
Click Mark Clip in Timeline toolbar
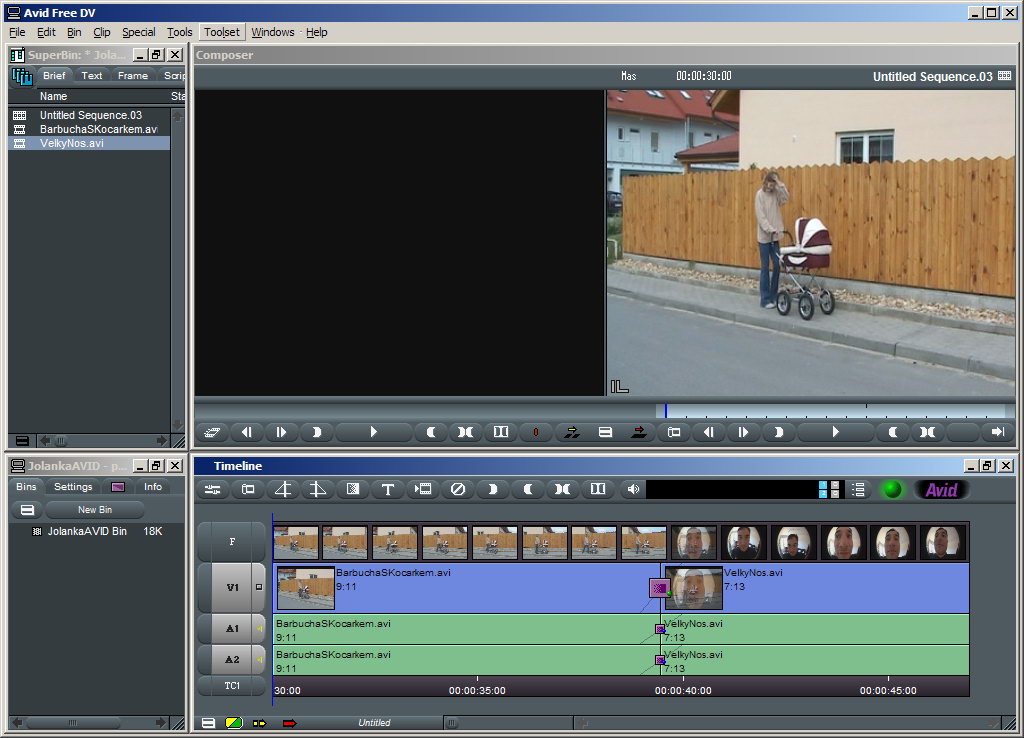tap(562, 489)
